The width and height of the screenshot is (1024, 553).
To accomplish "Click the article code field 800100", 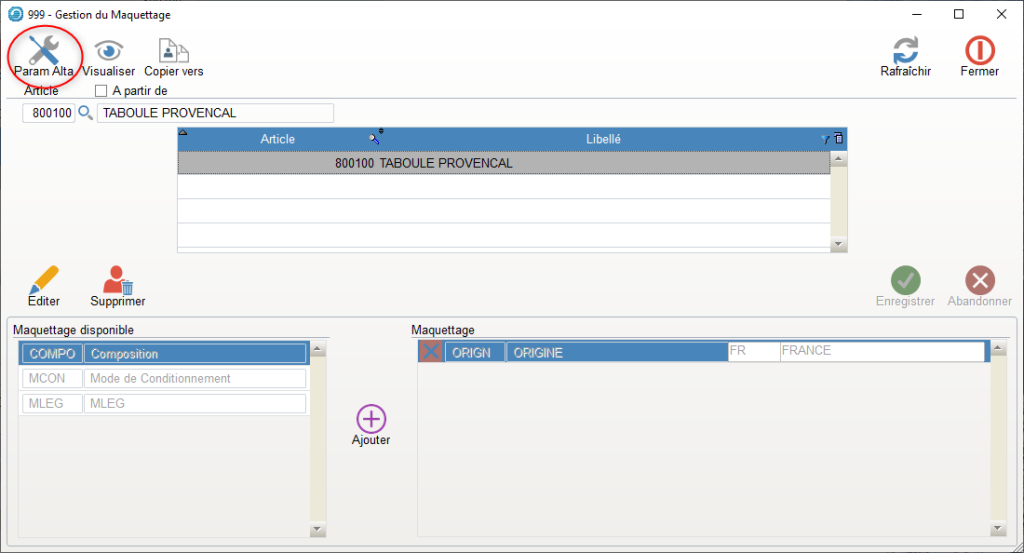I will pyautogui.click(x=49, y=113).
